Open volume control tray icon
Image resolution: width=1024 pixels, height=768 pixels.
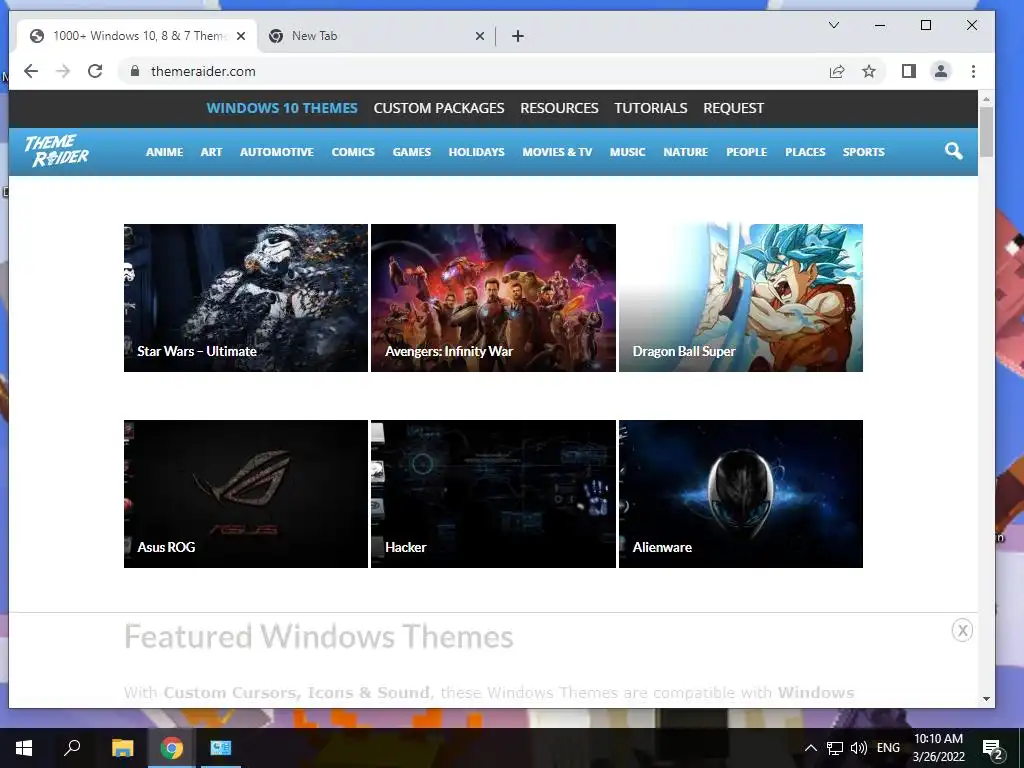pyautogui.click(x=859, y=748)
